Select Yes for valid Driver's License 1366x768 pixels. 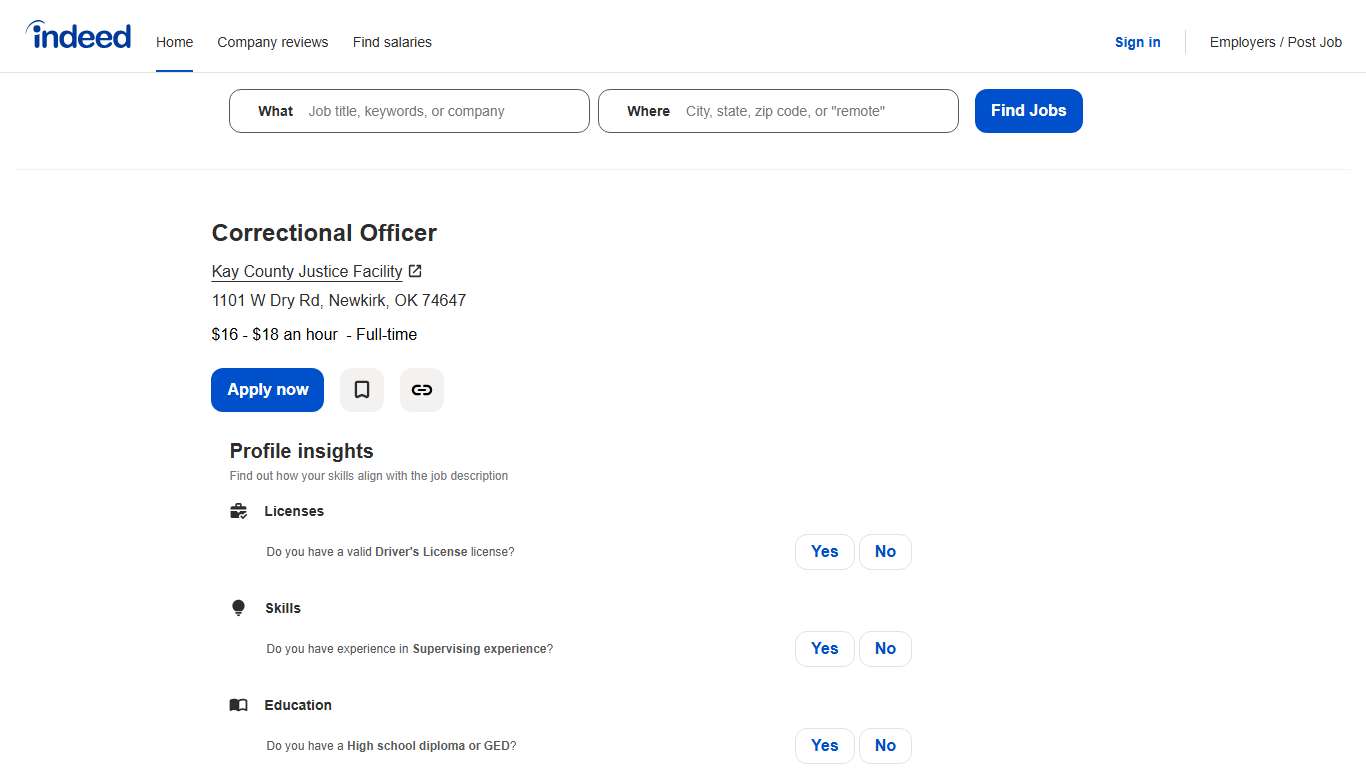point(824,551)
